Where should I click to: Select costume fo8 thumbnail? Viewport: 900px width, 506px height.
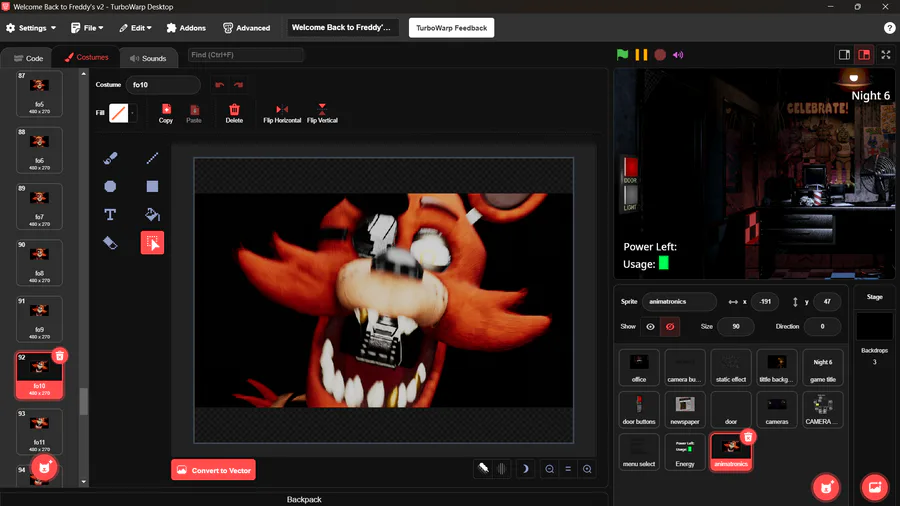click(39, 262)
